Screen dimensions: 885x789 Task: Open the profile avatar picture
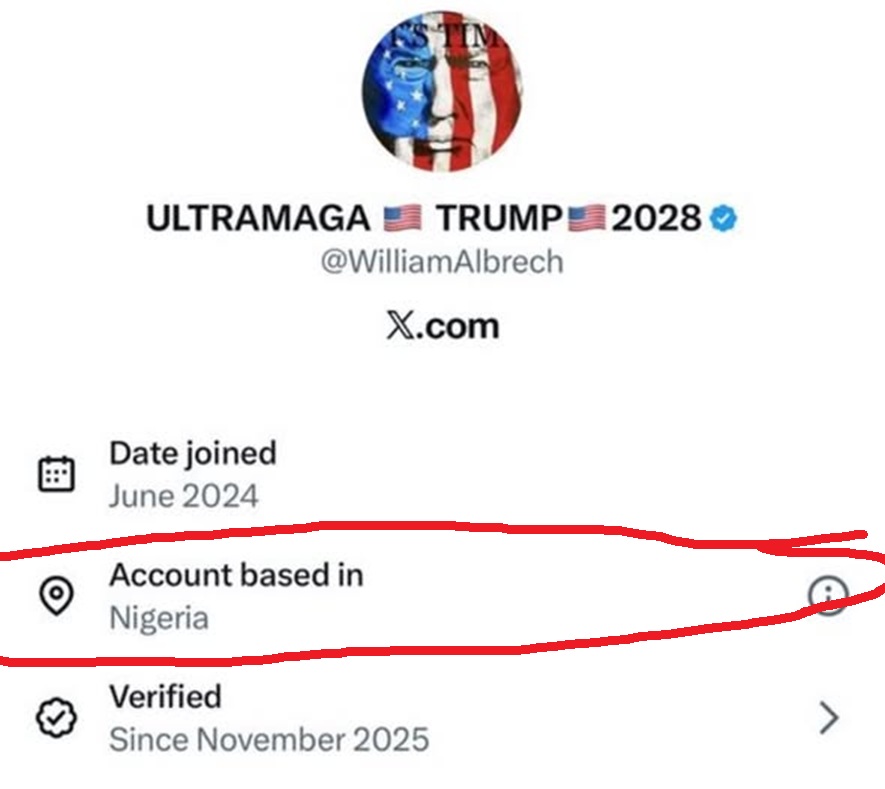441,92
